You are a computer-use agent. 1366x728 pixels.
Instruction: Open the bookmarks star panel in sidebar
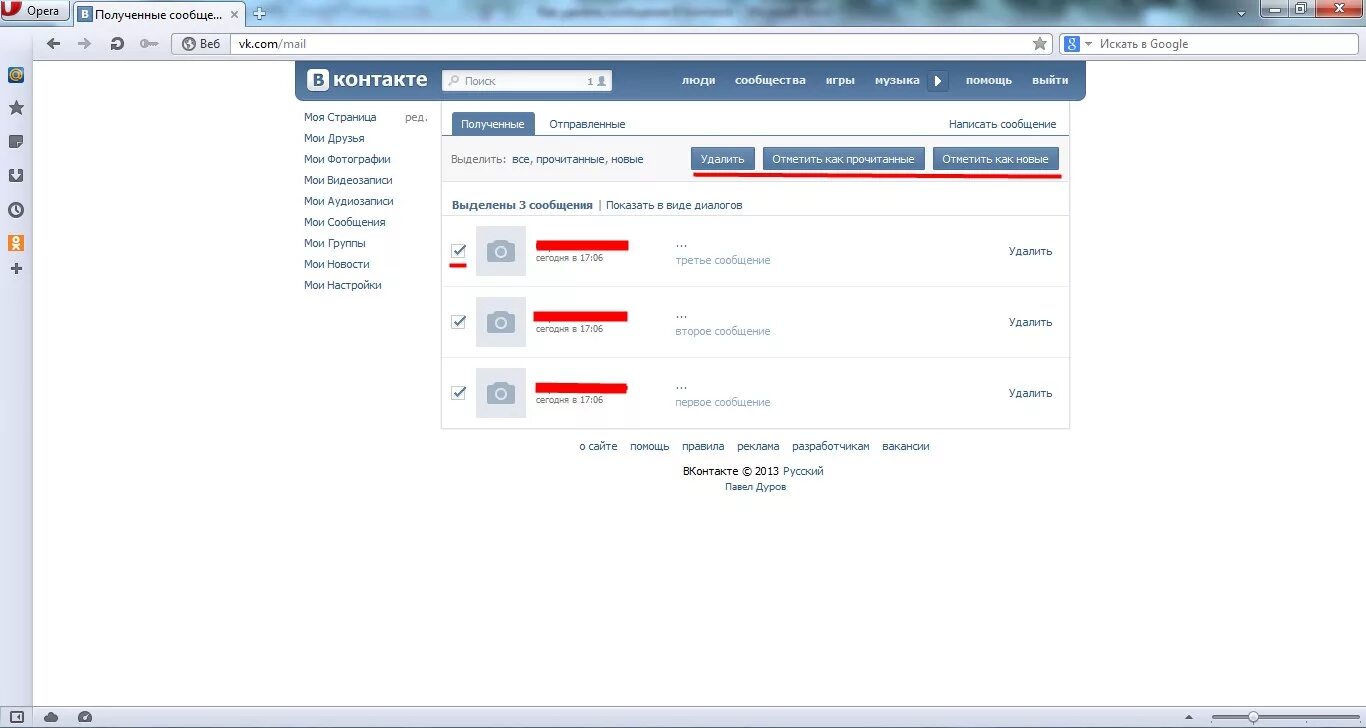pos(16,108)
